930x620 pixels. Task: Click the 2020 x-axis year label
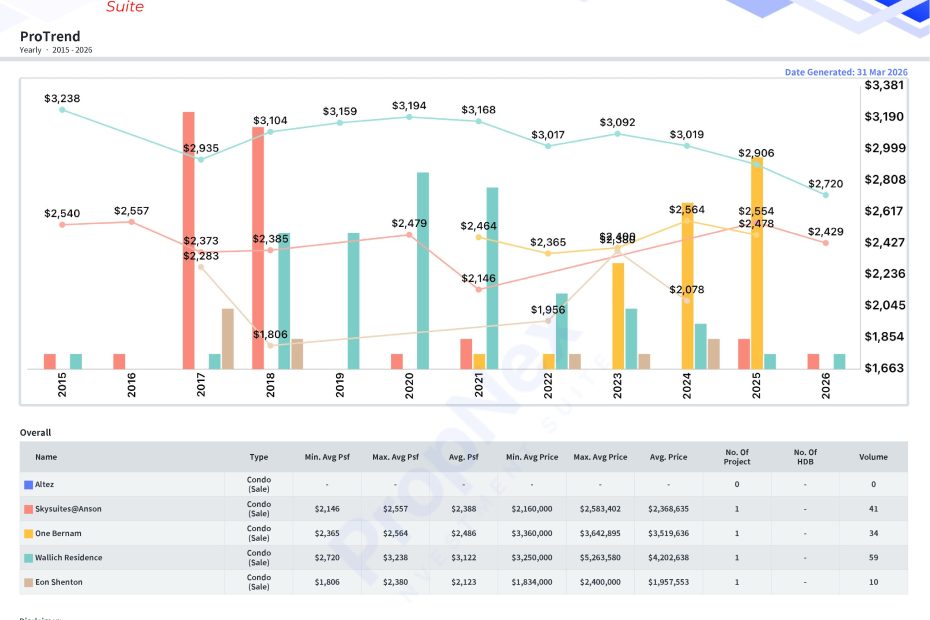click(x=409, y=386)
